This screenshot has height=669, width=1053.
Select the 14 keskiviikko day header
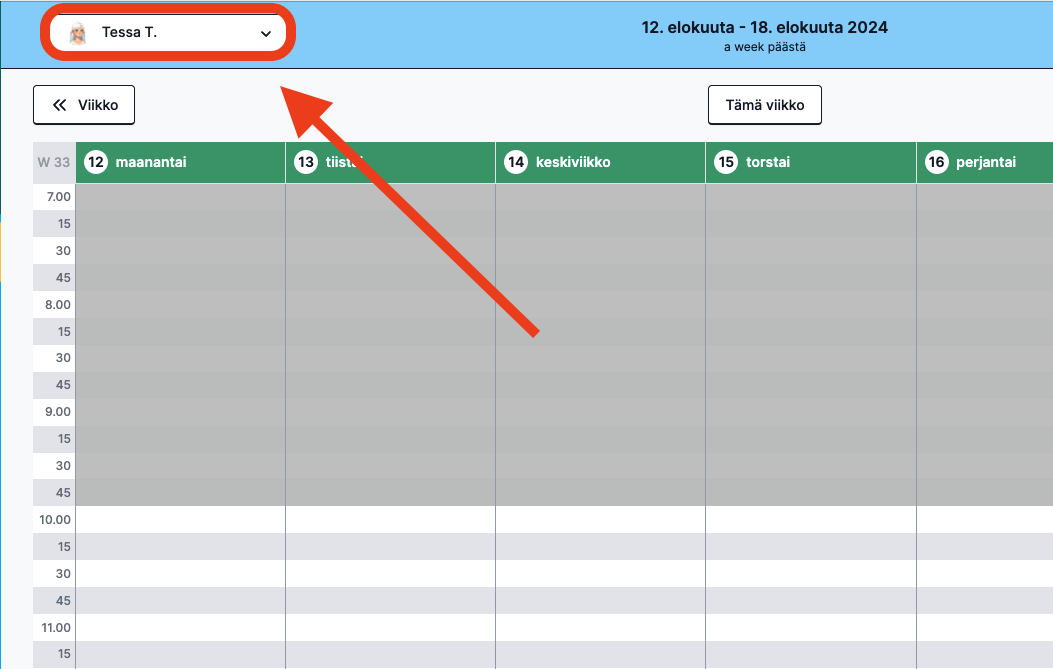601,163
